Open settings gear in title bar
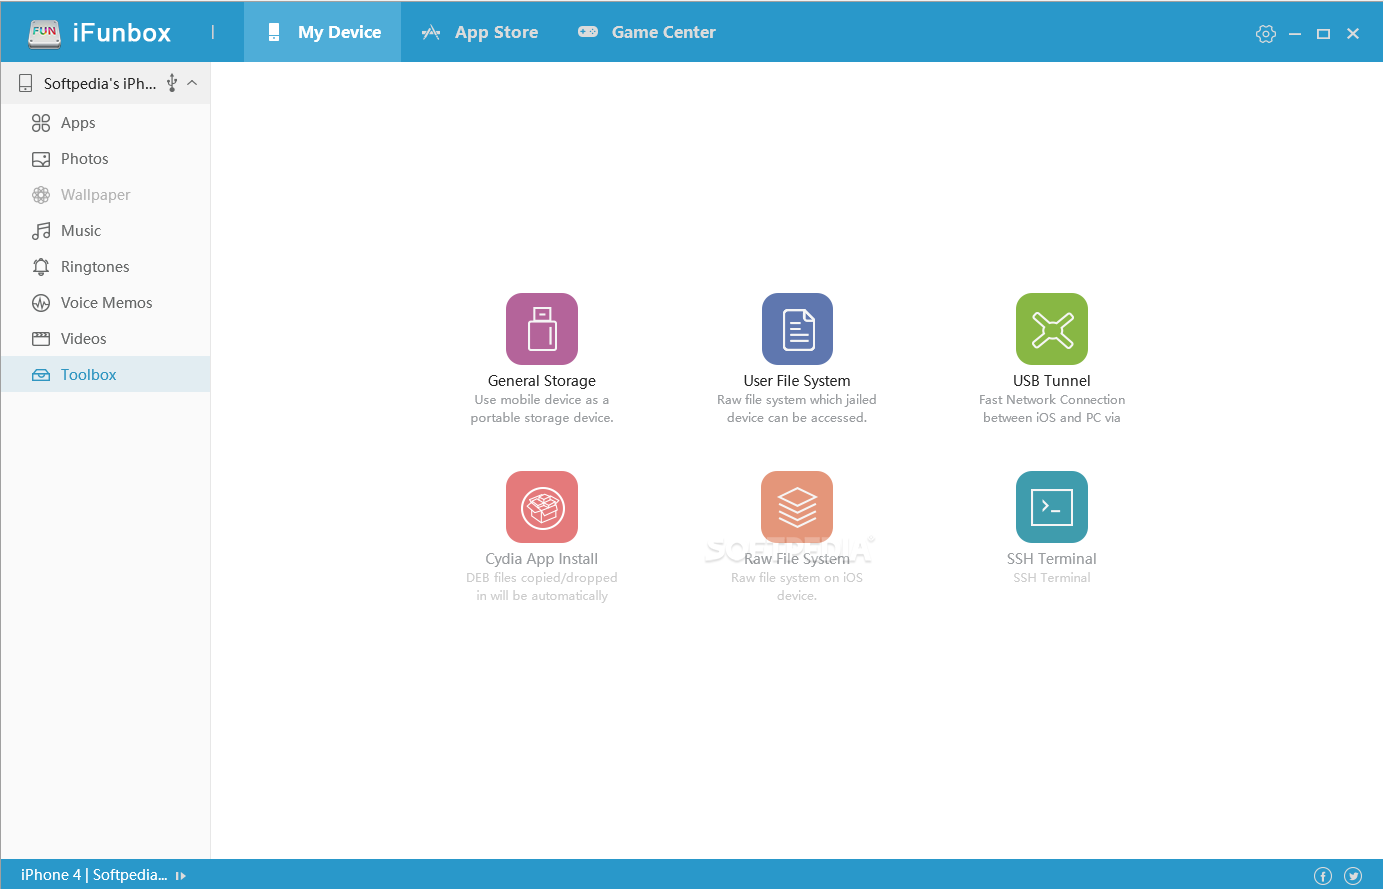1384x890 pixels. coord(1266,34)
